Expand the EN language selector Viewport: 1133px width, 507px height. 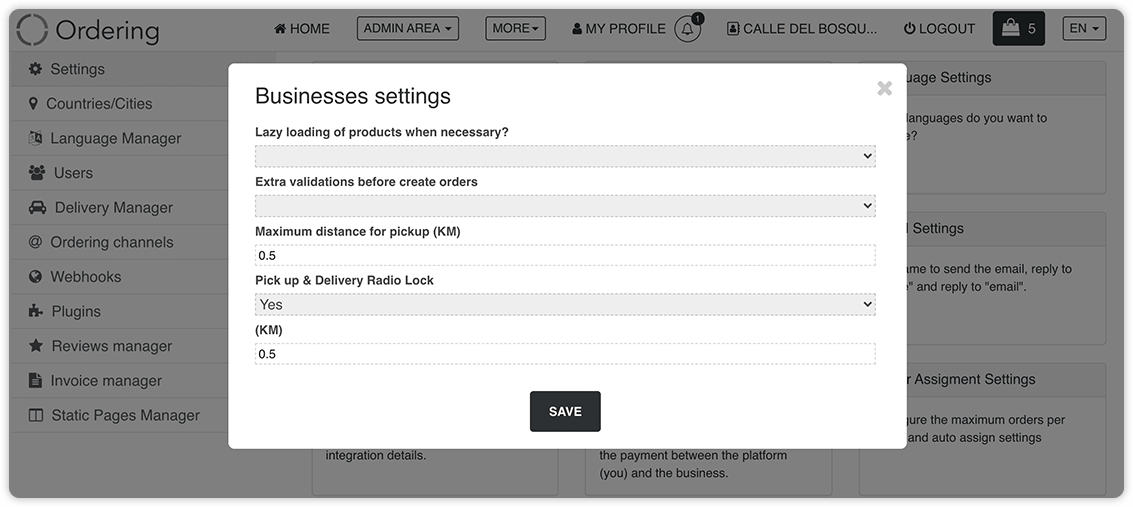pos(1084,29)
